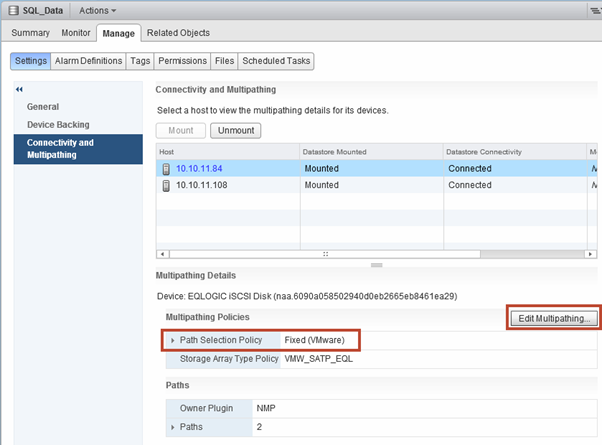
Task: Select the Settings sub-tab
Action: click(x=31, y=61)
